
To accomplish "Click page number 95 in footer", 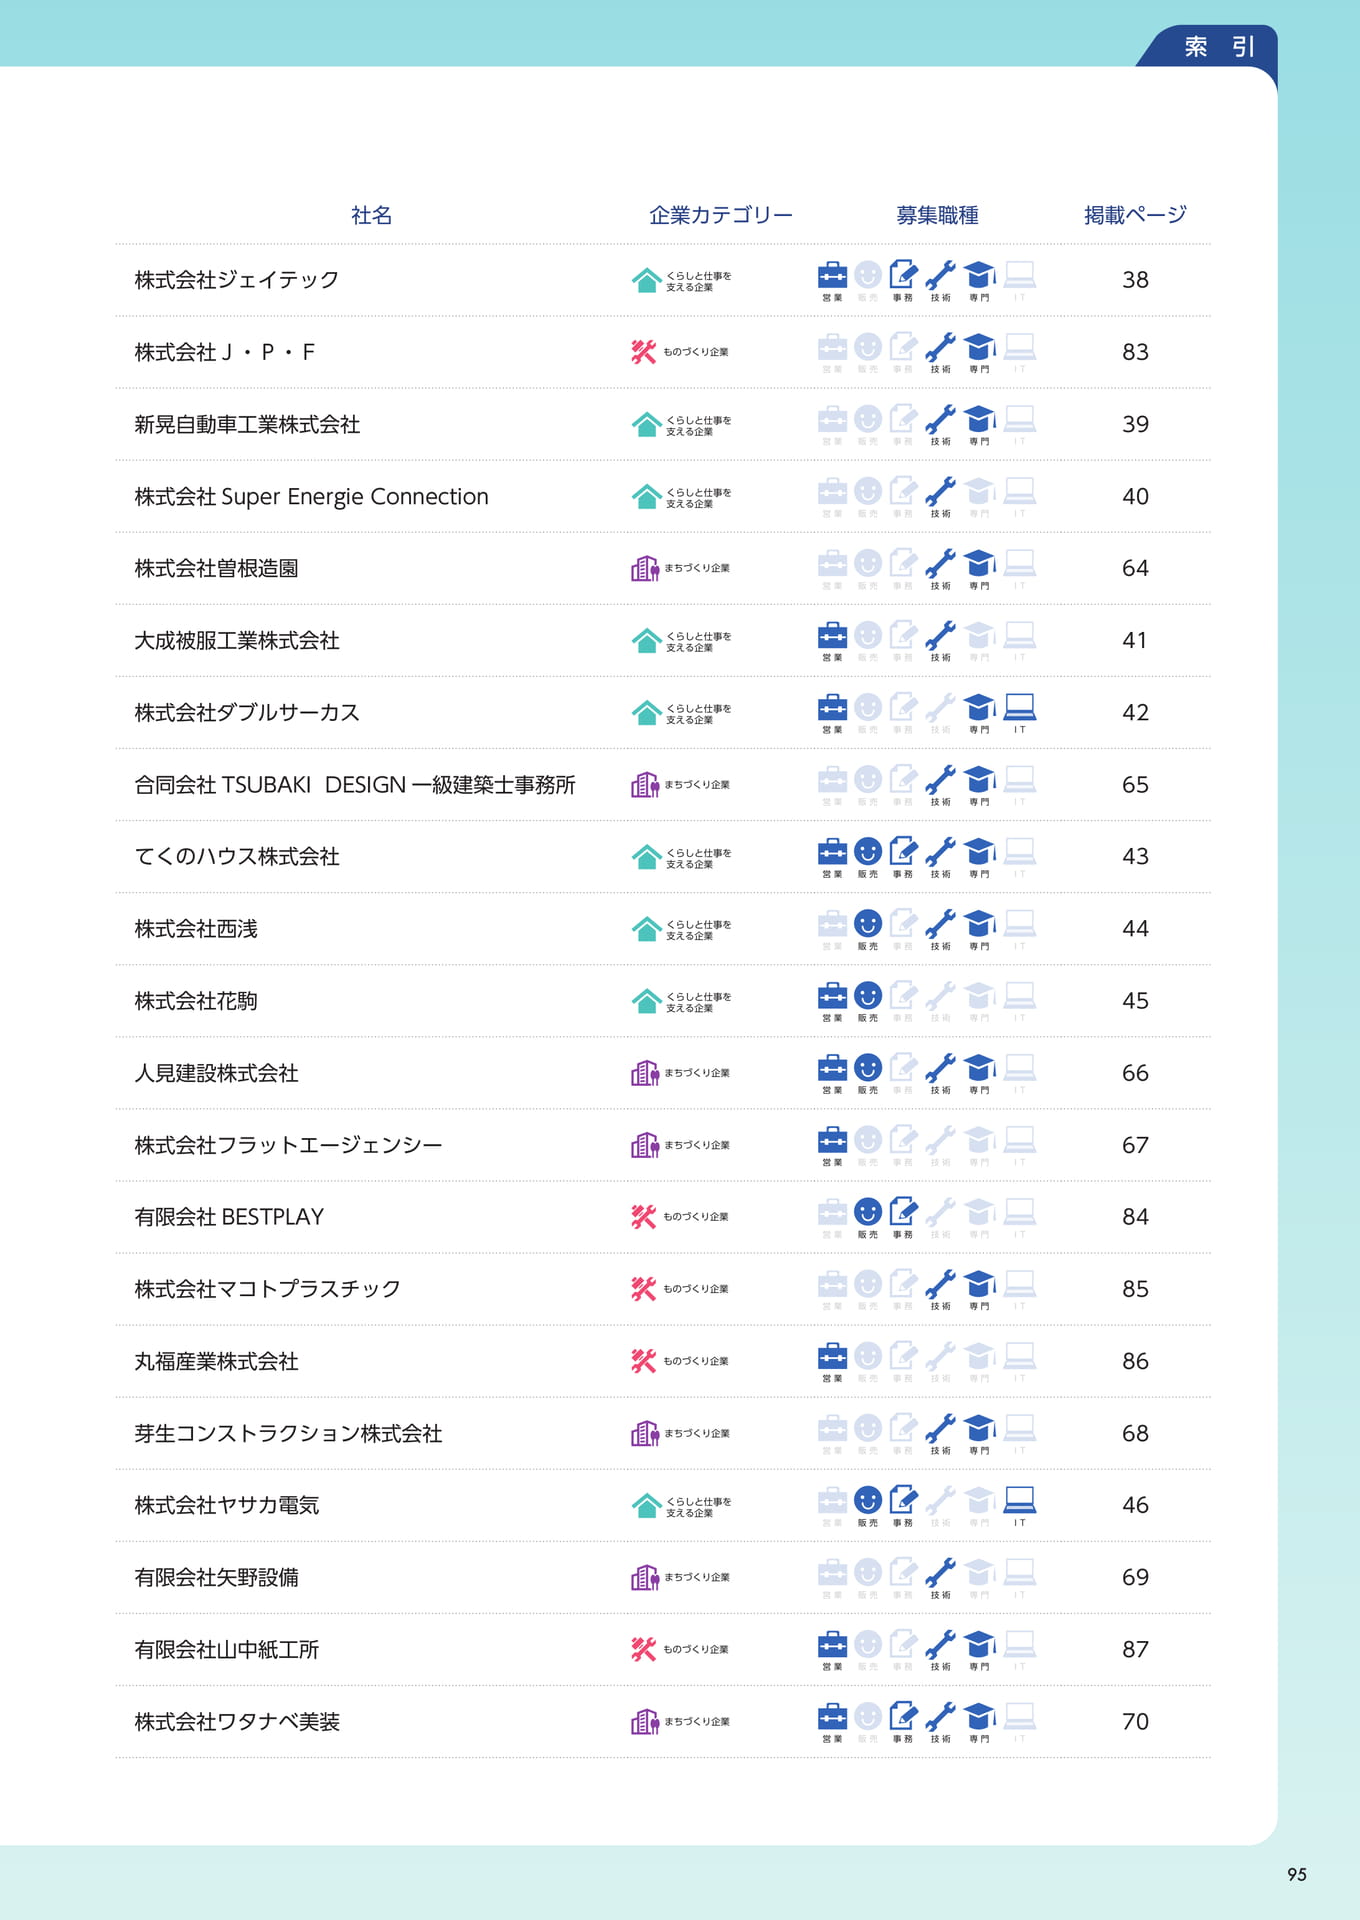I will click(x=1297, y=1875).
